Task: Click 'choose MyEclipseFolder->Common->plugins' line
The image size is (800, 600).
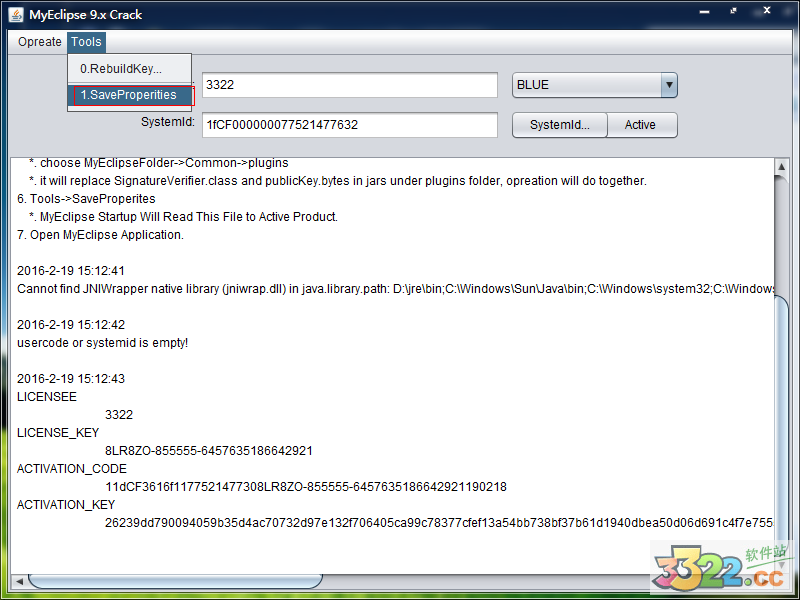Action: (159, 163)
